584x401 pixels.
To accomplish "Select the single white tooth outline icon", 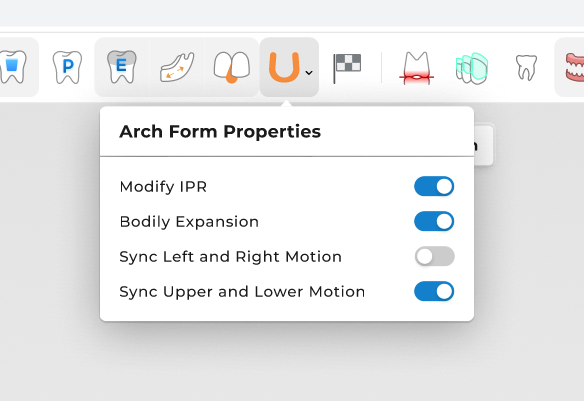I will (526, 67).
